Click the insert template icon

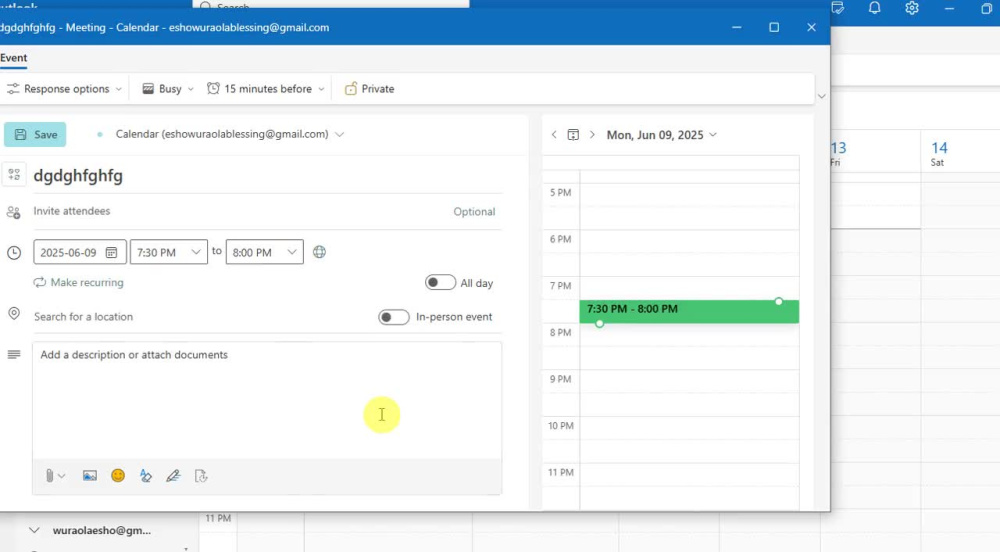pos(201,476)
